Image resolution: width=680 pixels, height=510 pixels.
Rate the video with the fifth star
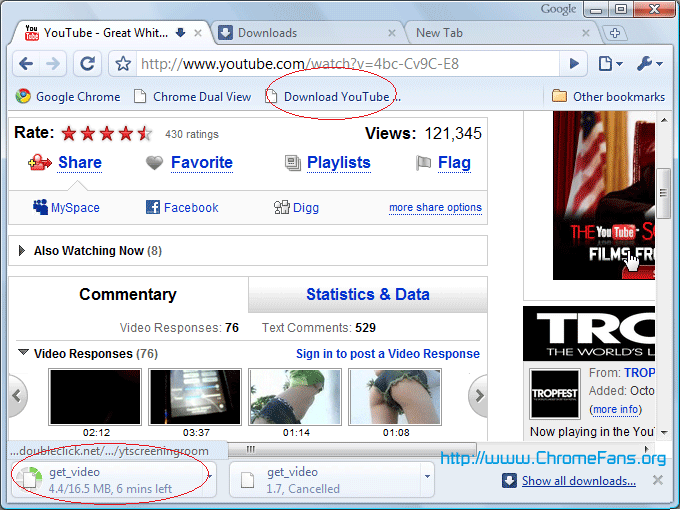pyautogui.click(x=145, y=134)
